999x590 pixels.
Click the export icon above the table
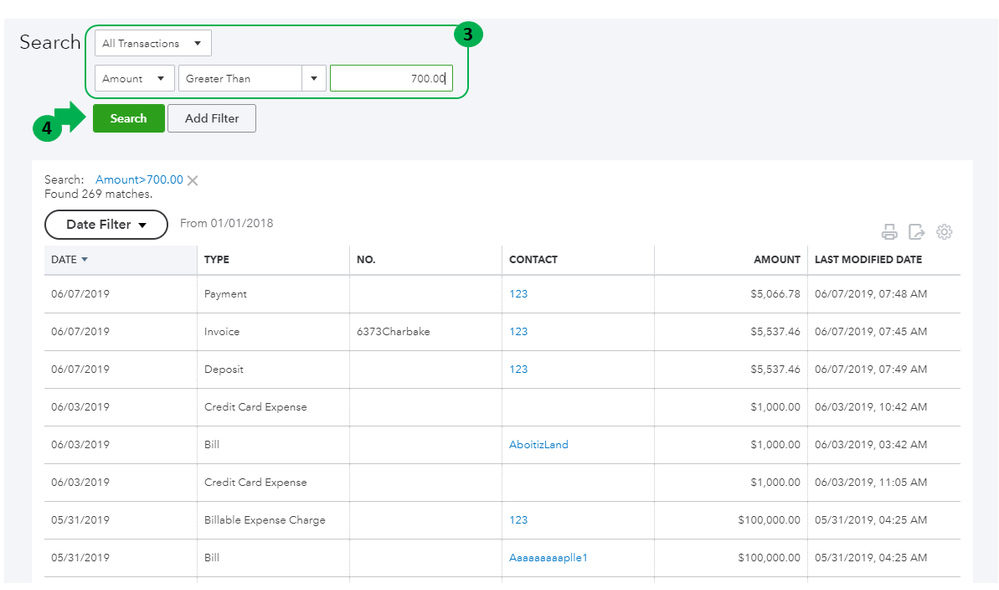tap(916, 232)
